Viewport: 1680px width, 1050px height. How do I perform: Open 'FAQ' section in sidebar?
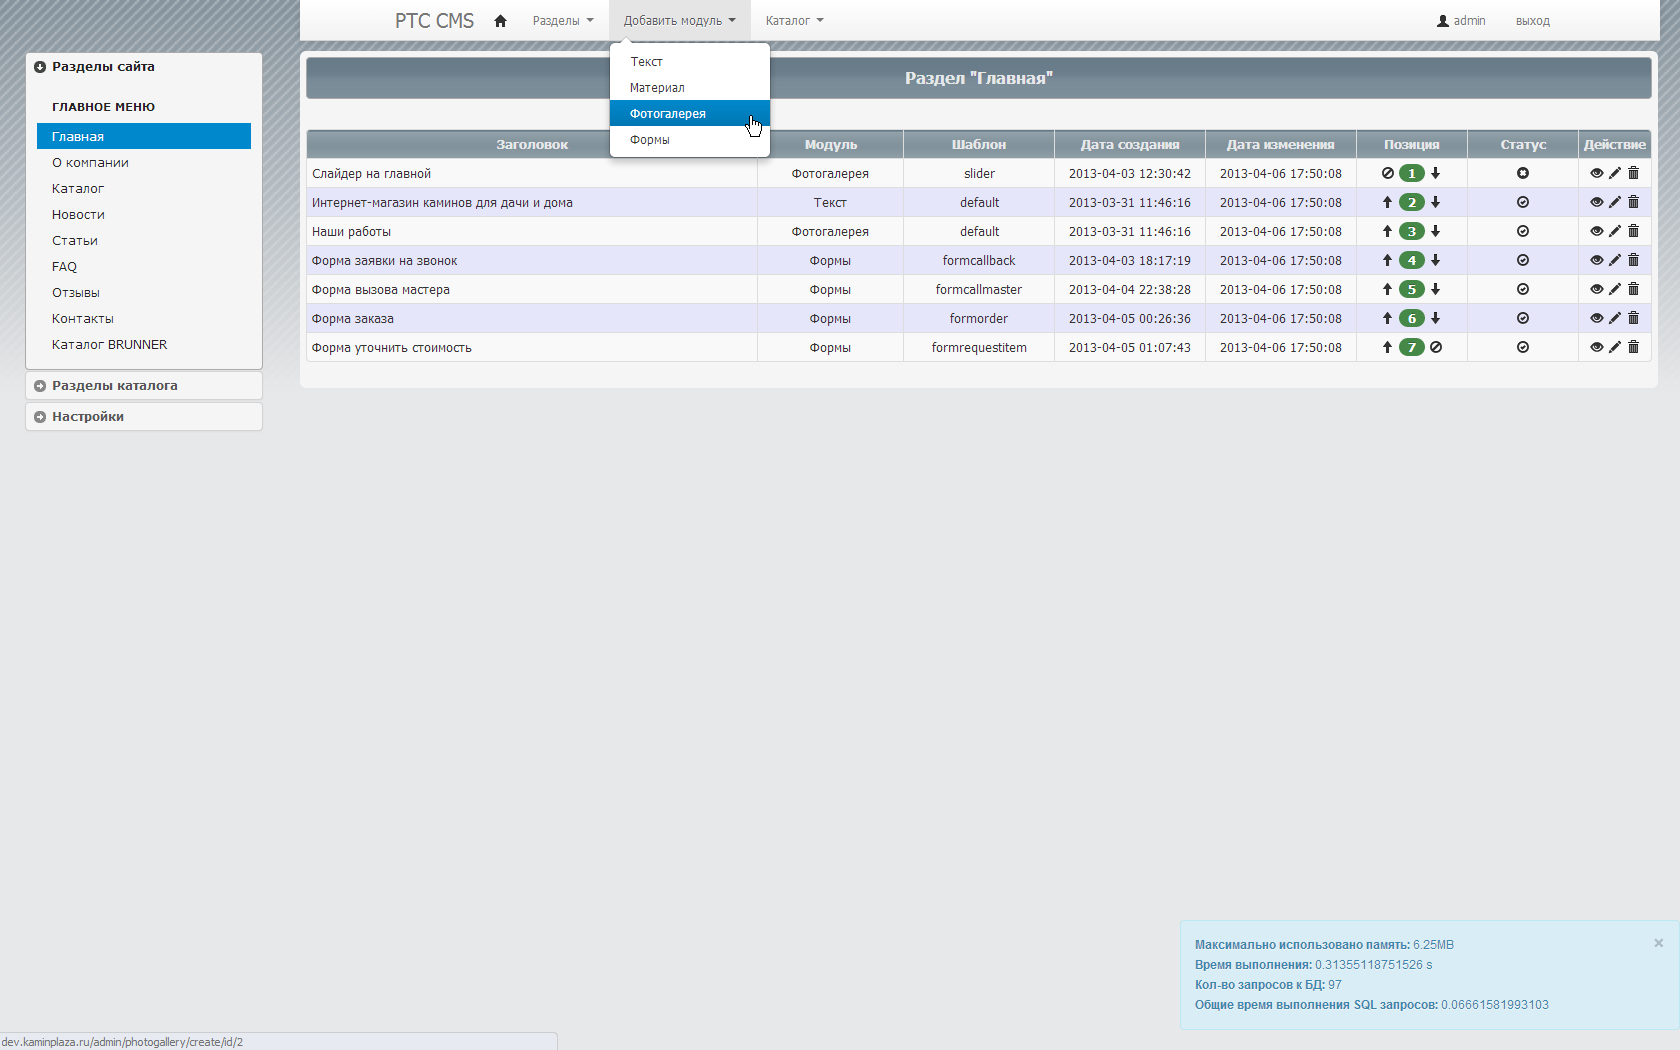tap(144, 266)
